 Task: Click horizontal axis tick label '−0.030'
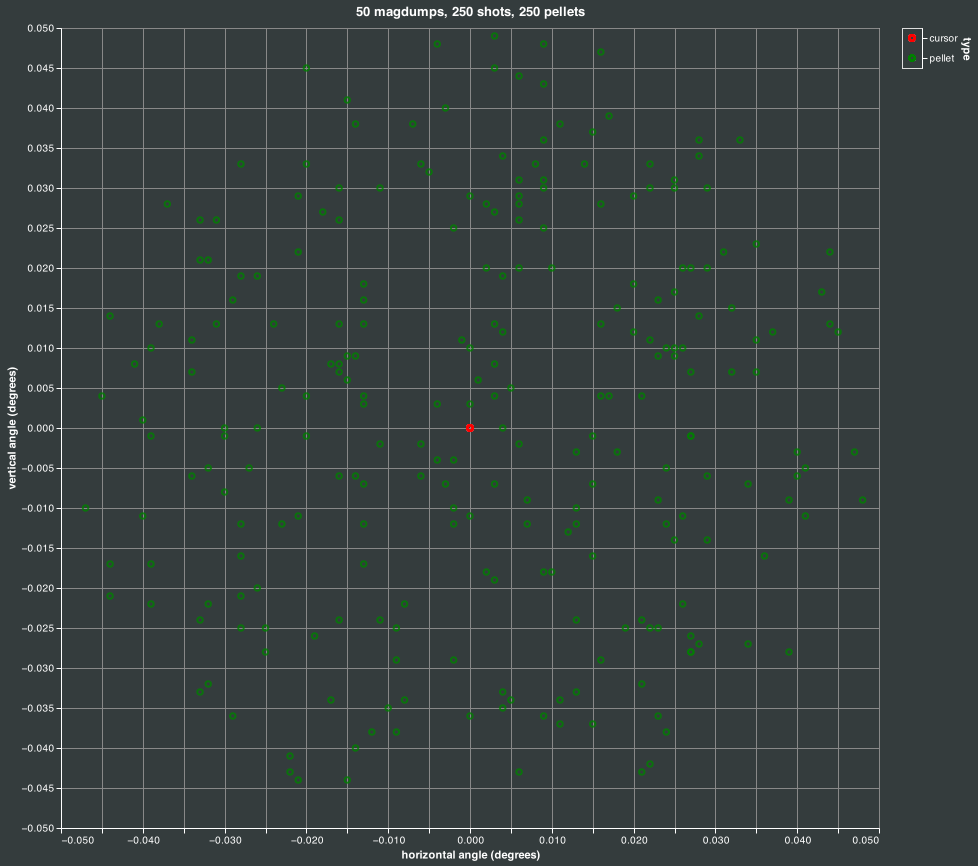[x=225, y=840]
